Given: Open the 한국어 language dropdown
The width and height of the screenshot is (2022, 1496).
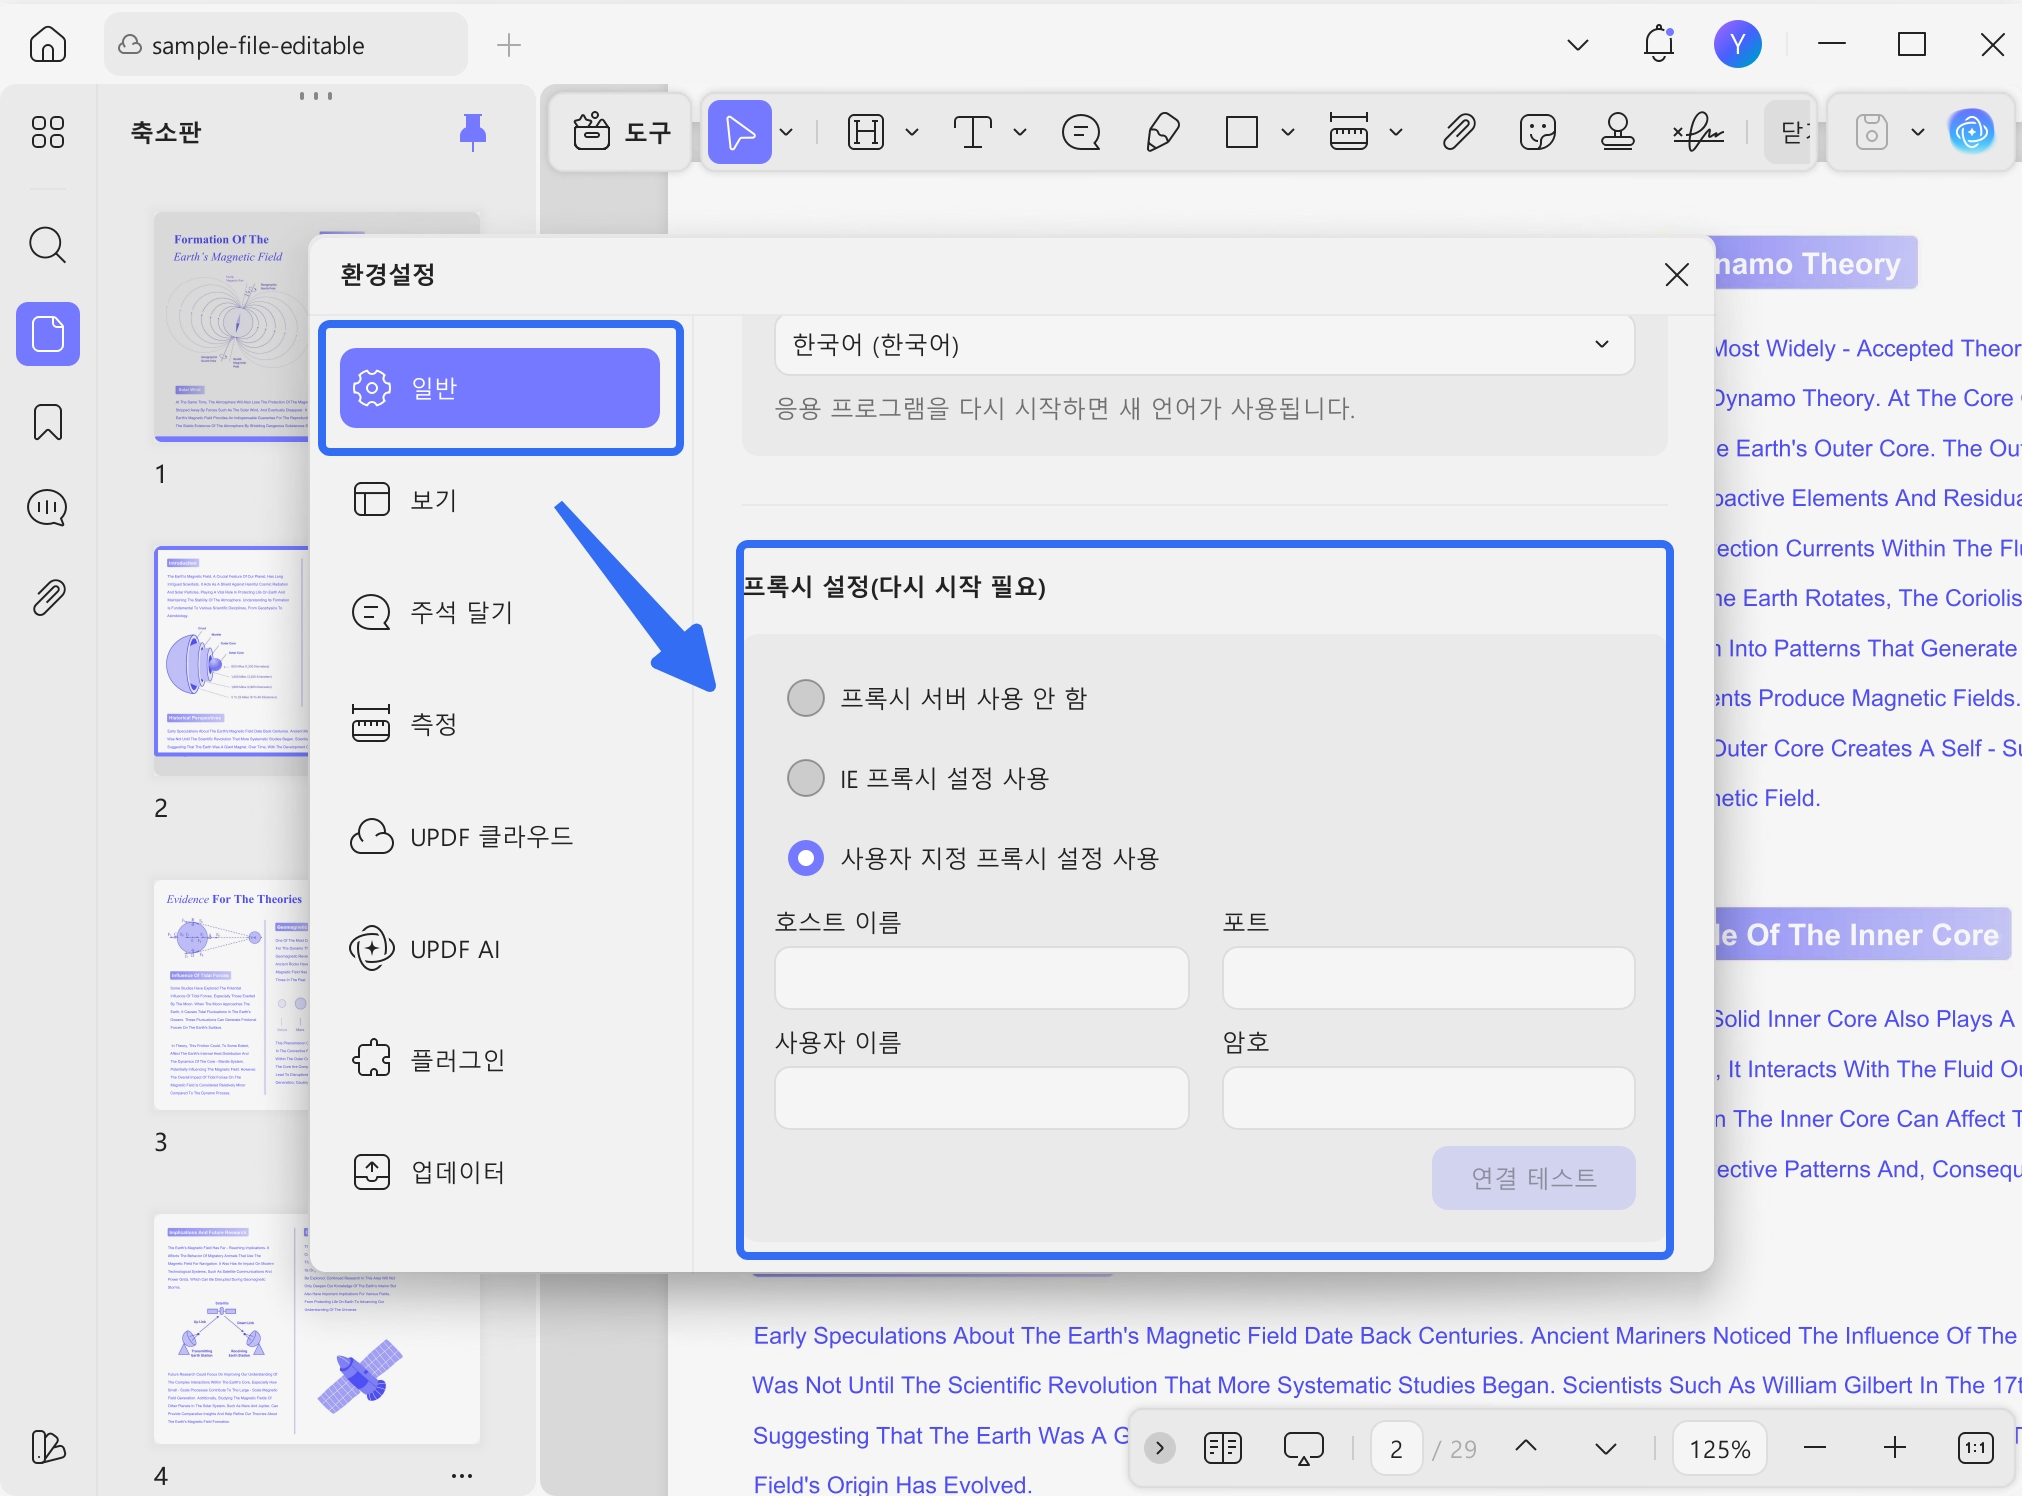Looking at the screenshot, I should (x=1203, y=345).
